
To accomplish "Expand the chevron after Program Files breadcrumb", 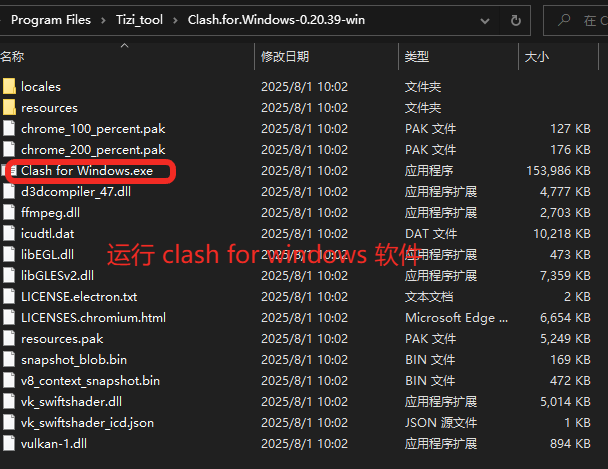I will 103,20.
